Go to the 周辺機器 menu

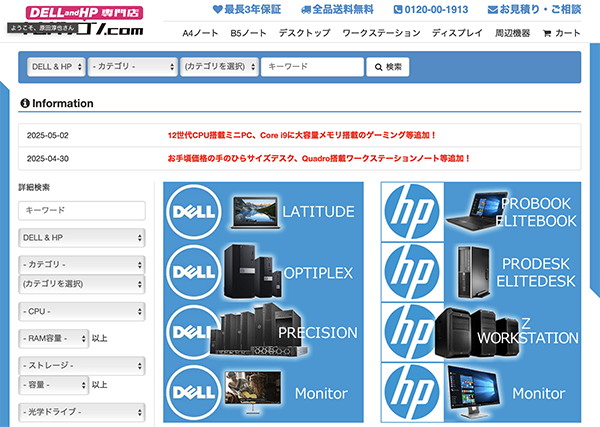[512, 33]
